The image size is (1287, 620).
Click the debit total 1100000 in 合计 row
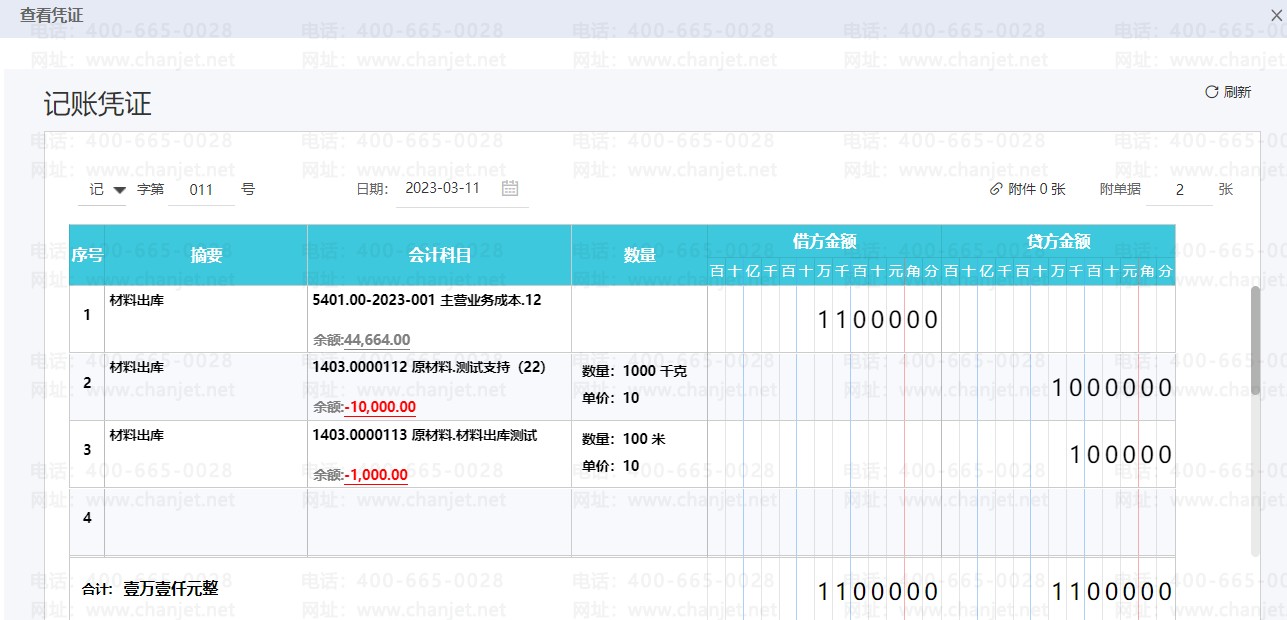878,591
